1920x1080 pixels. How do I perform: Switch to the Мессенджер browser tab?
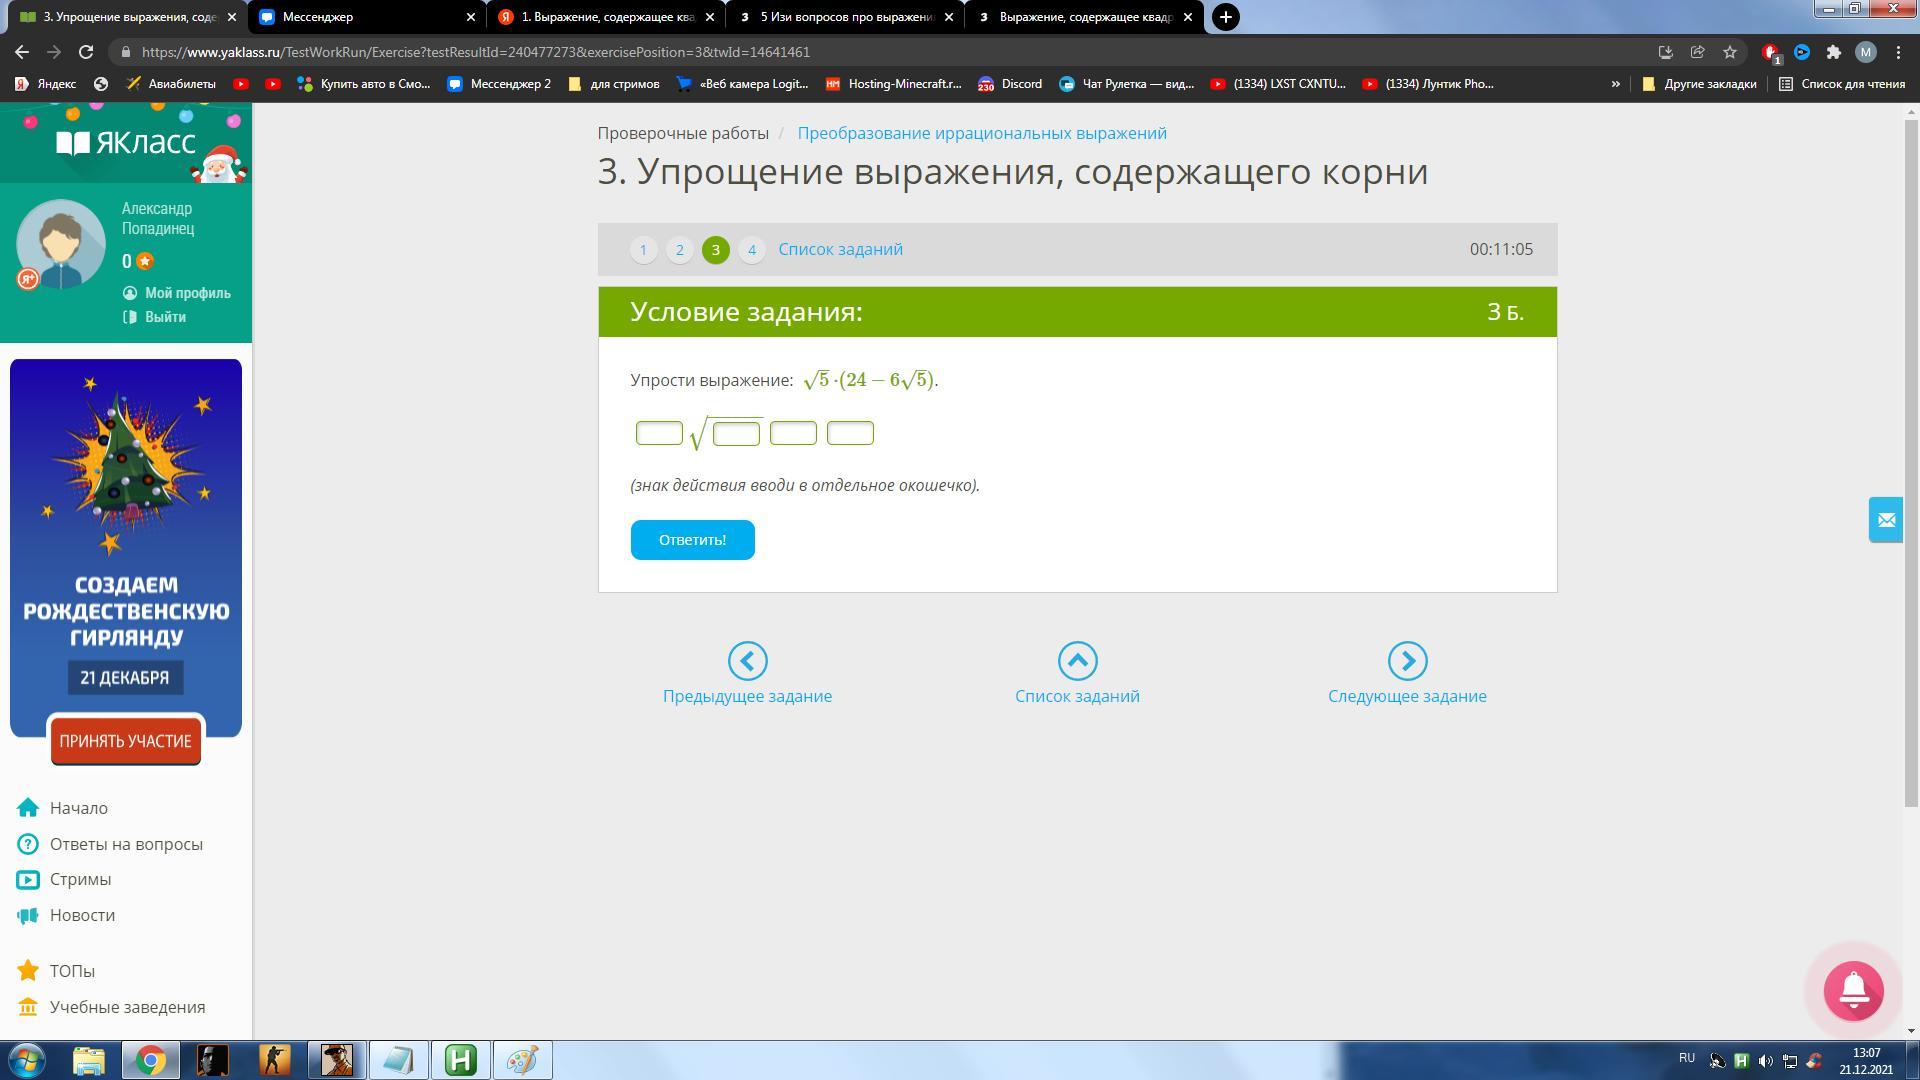click(365, 17)
